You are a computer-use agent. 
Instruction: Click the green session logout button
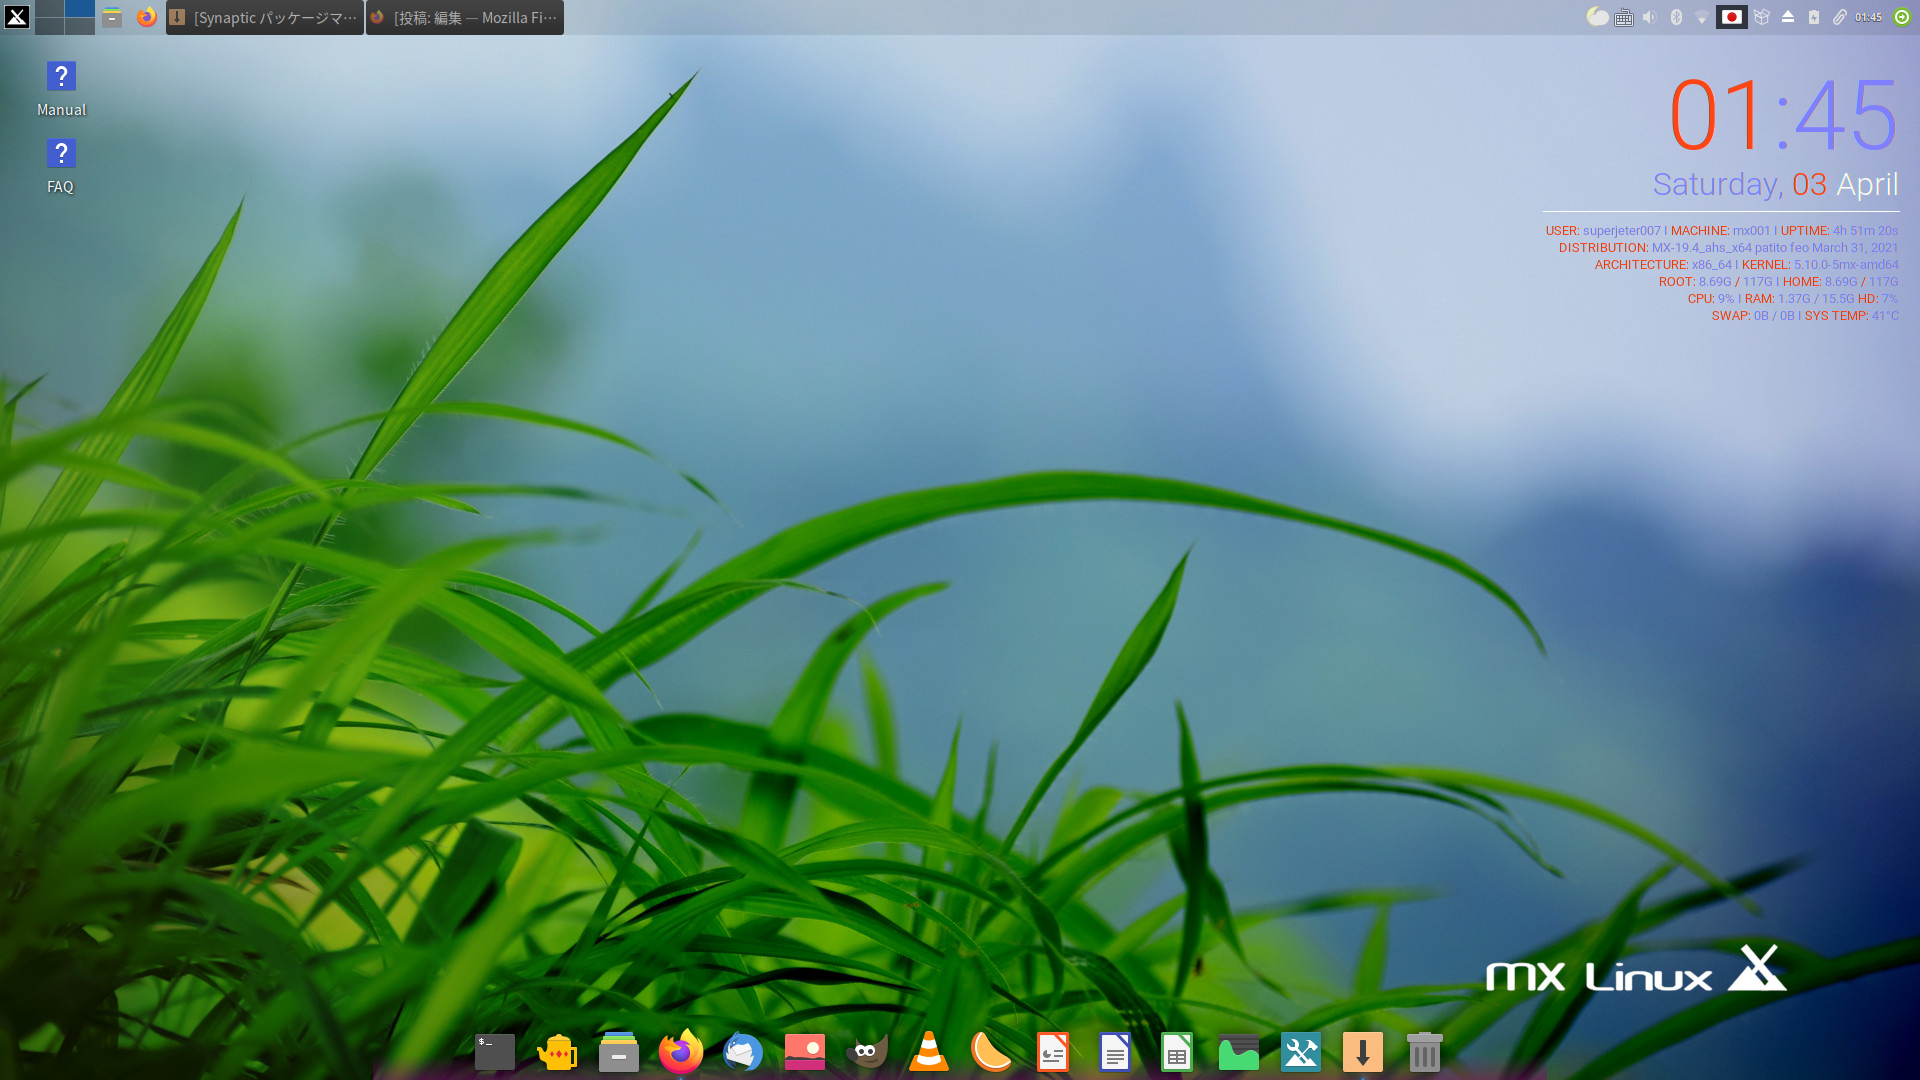click(1902, 17)
